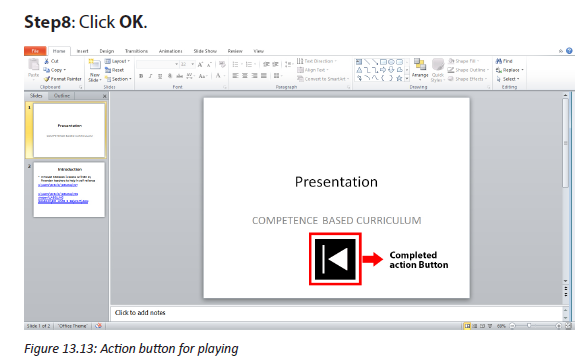Click the Reset slide button
Screen dimensions: 583x361
114,70
